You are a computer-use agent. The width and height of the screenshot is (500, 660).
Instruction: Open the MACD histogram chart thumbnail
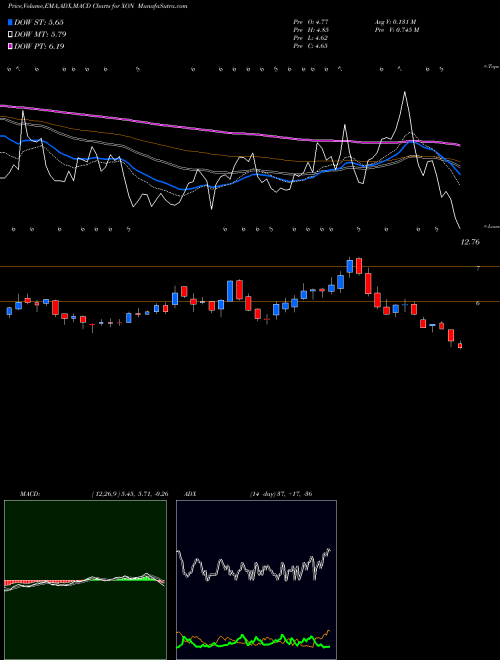[85, 580]
